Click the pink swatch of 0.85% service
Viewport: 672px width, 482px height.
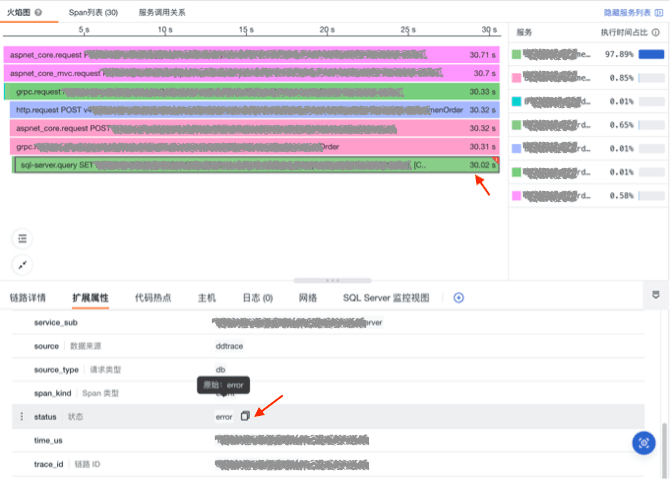click(x=516, y=78)
